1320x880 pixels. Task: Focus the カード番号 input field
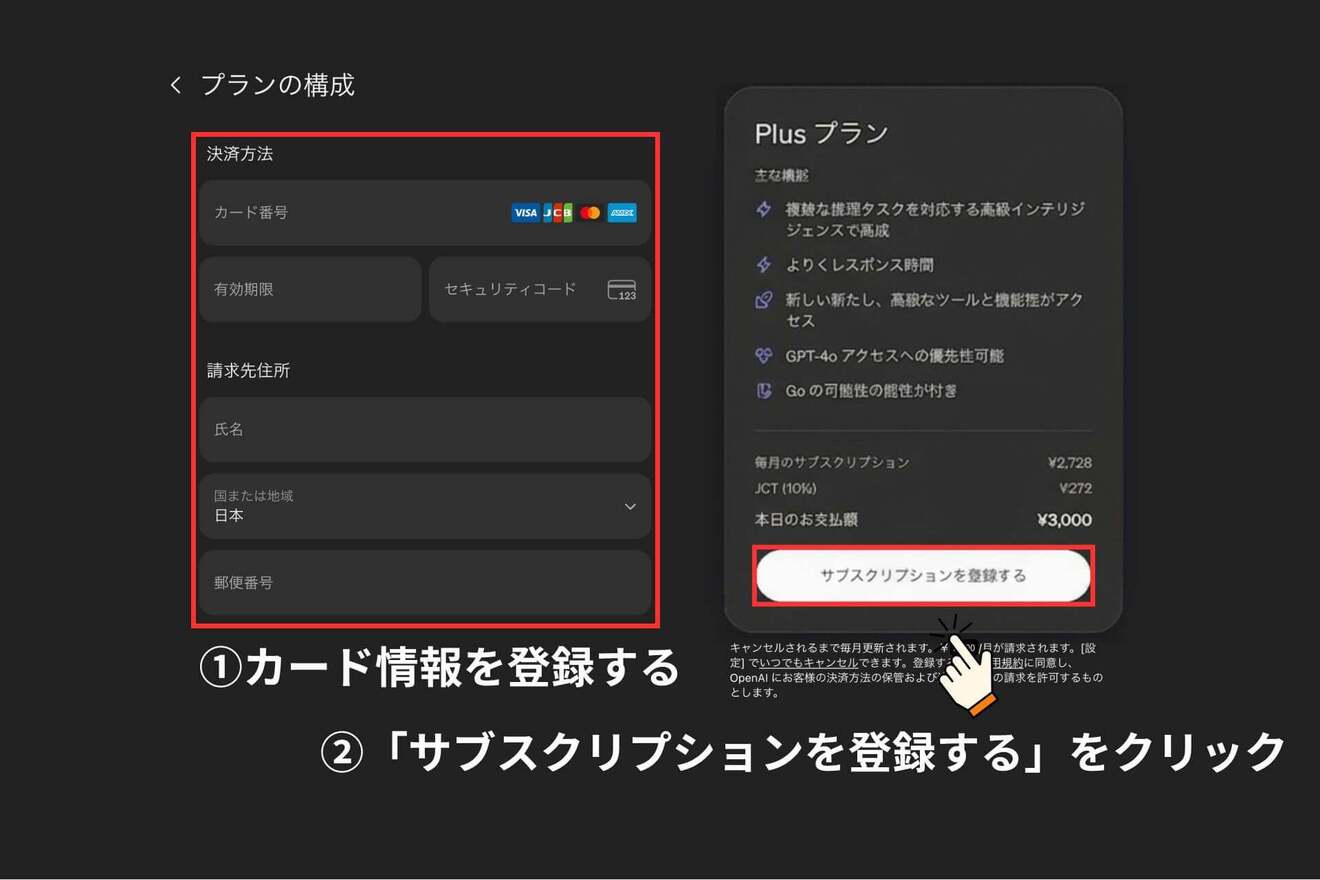pyautogui.click(x=425, y=213)
